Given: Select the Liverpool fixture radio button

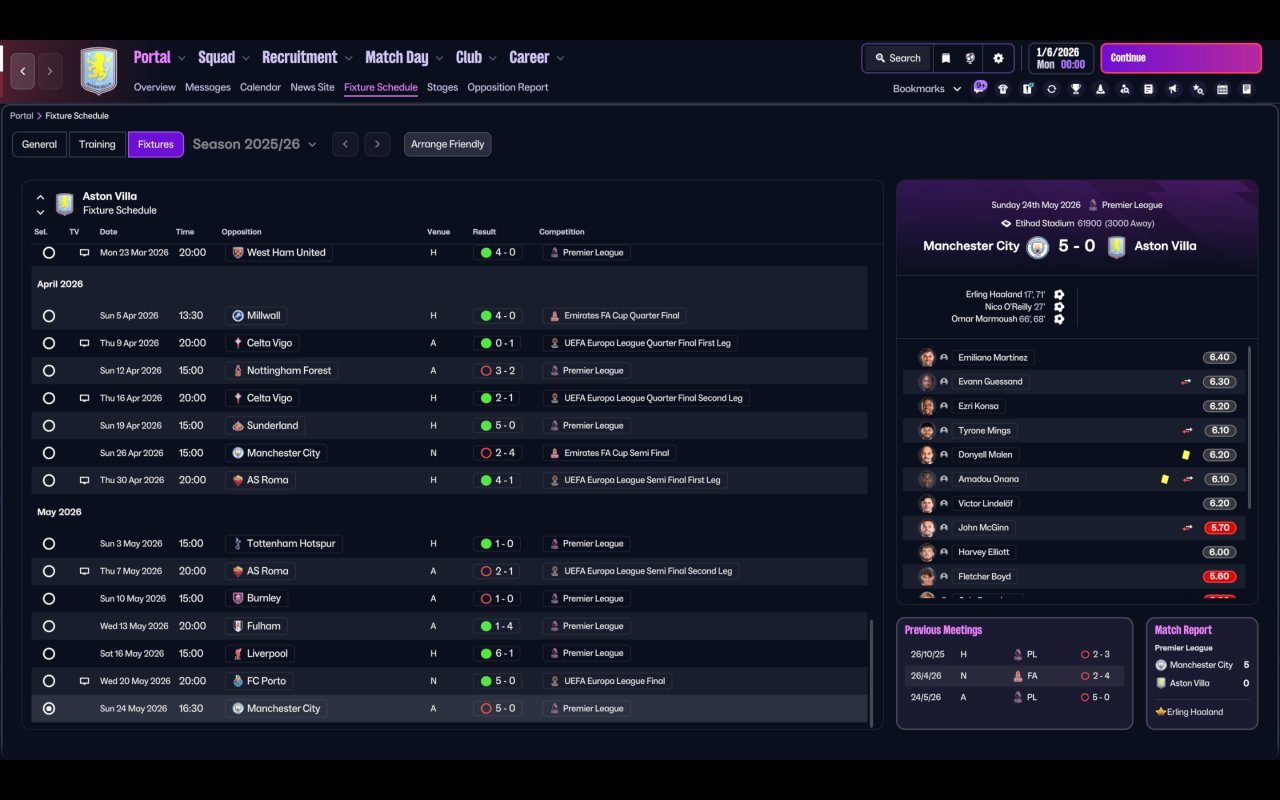Looking at the screenshot, I should point(49,654).
